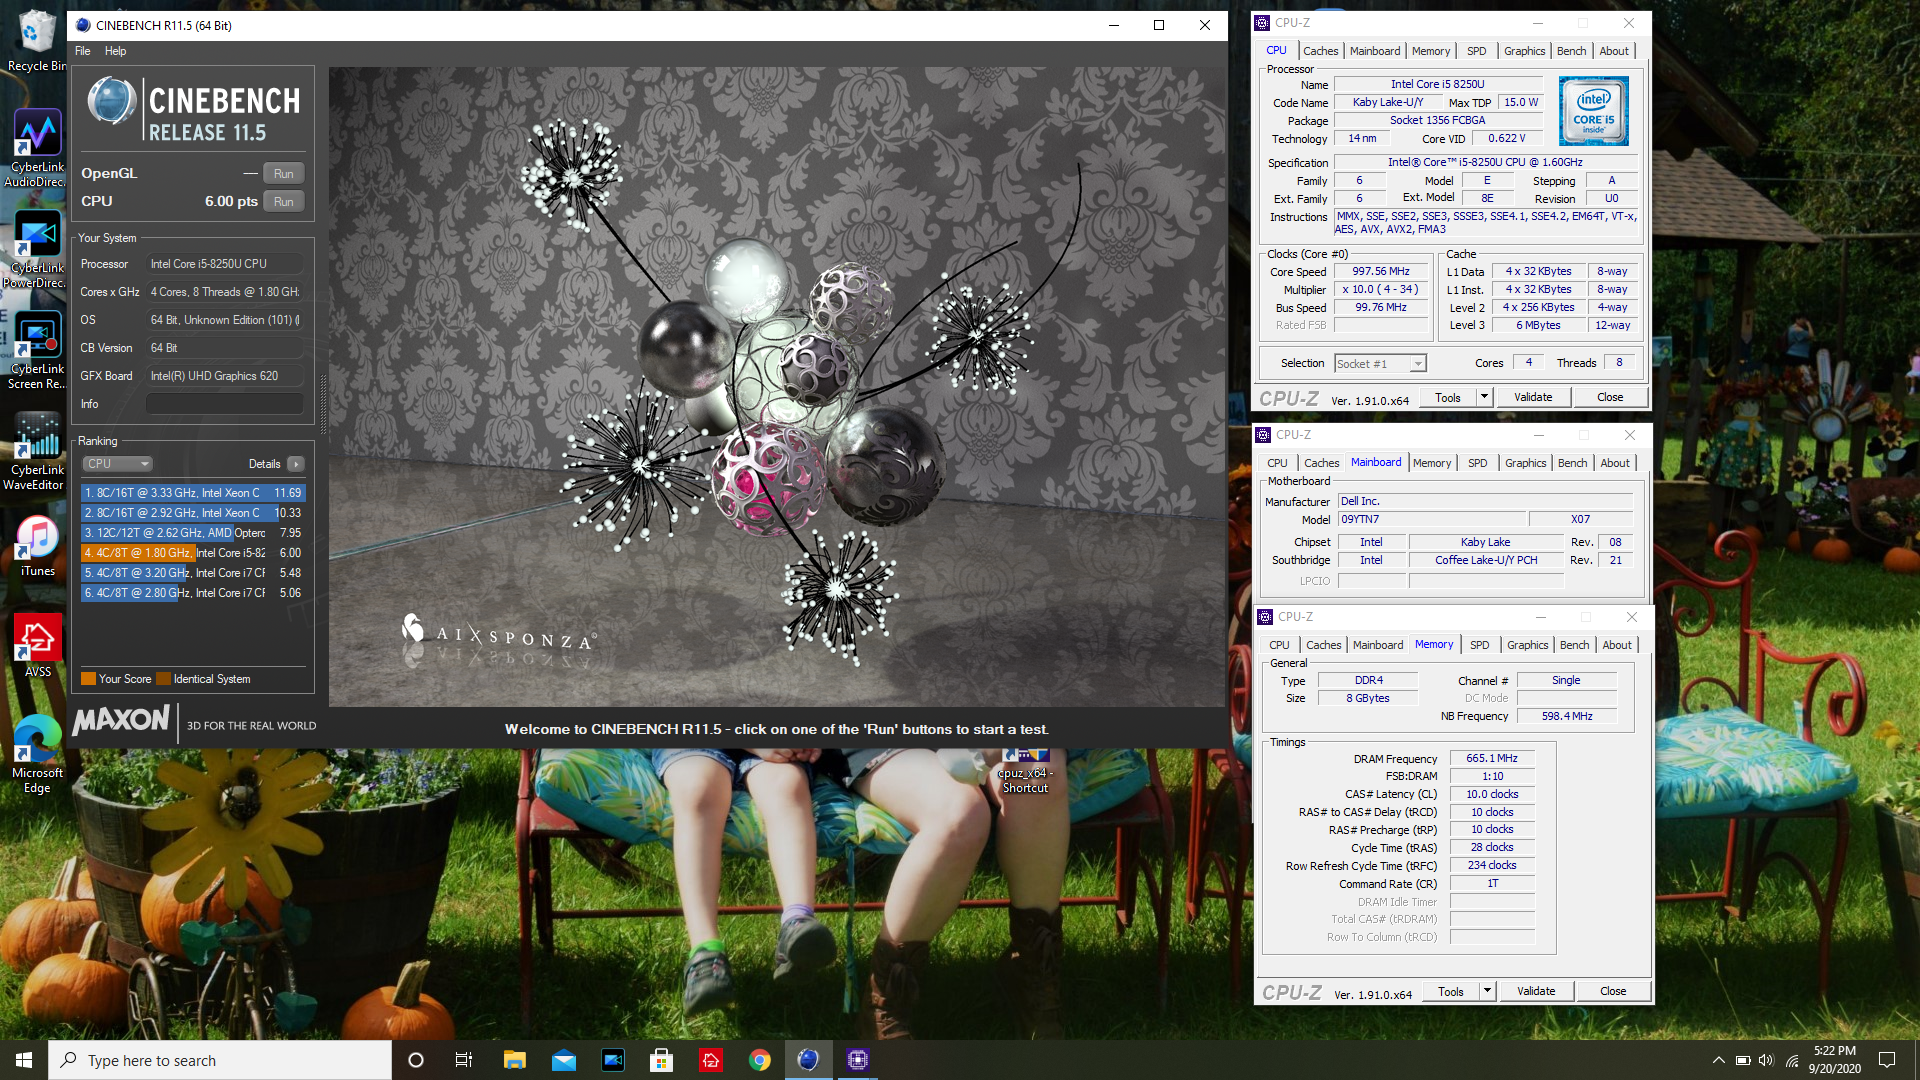This screenshot has height=1080, width=1920.
Task: Select ranking row 1 Intel Xeon 11.69
Action: pos(193,493)
